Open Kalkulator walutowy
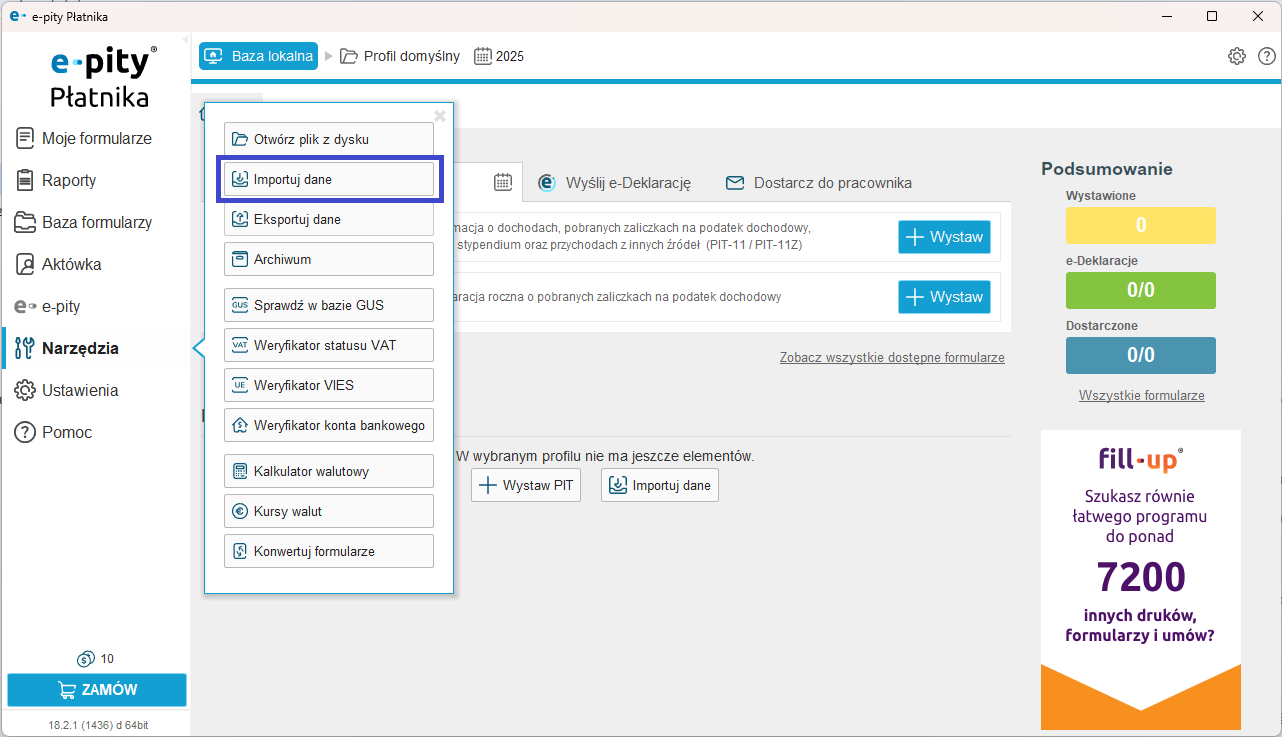The image size is (1282, 737). point(328,471)
